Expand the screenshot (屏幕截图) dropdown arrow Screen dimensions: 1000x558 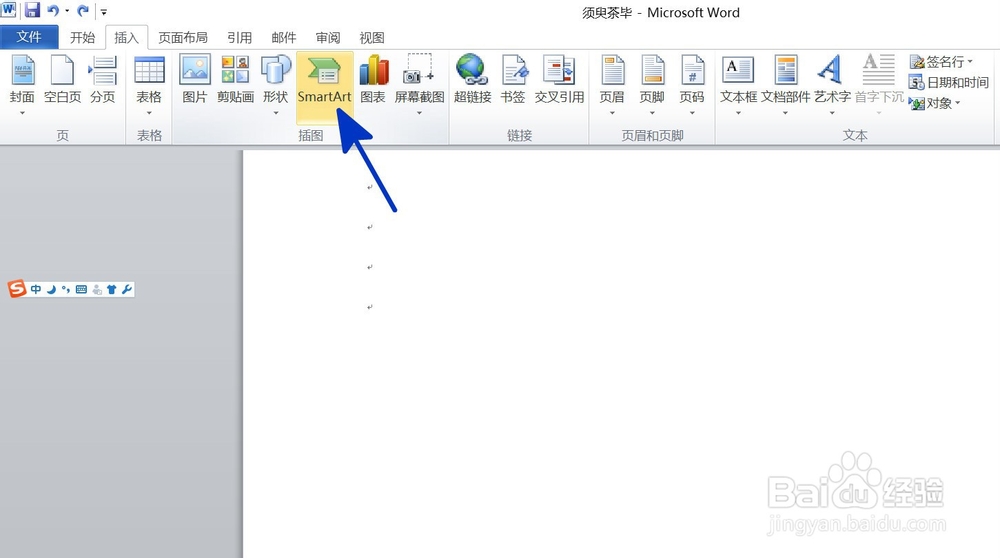419,114
